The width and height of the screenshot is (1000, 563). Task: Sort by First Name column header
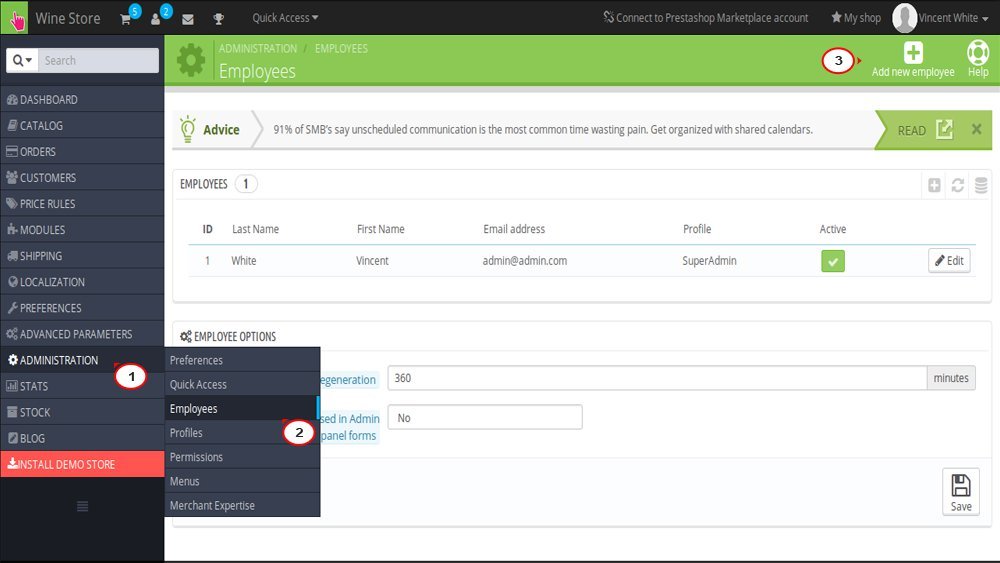point(380,229)
